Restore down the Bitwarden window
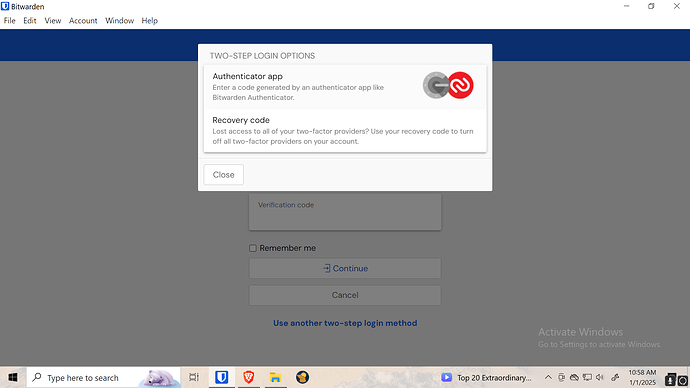The height and width of the screenshot is (388, 690). click(651, 6)
